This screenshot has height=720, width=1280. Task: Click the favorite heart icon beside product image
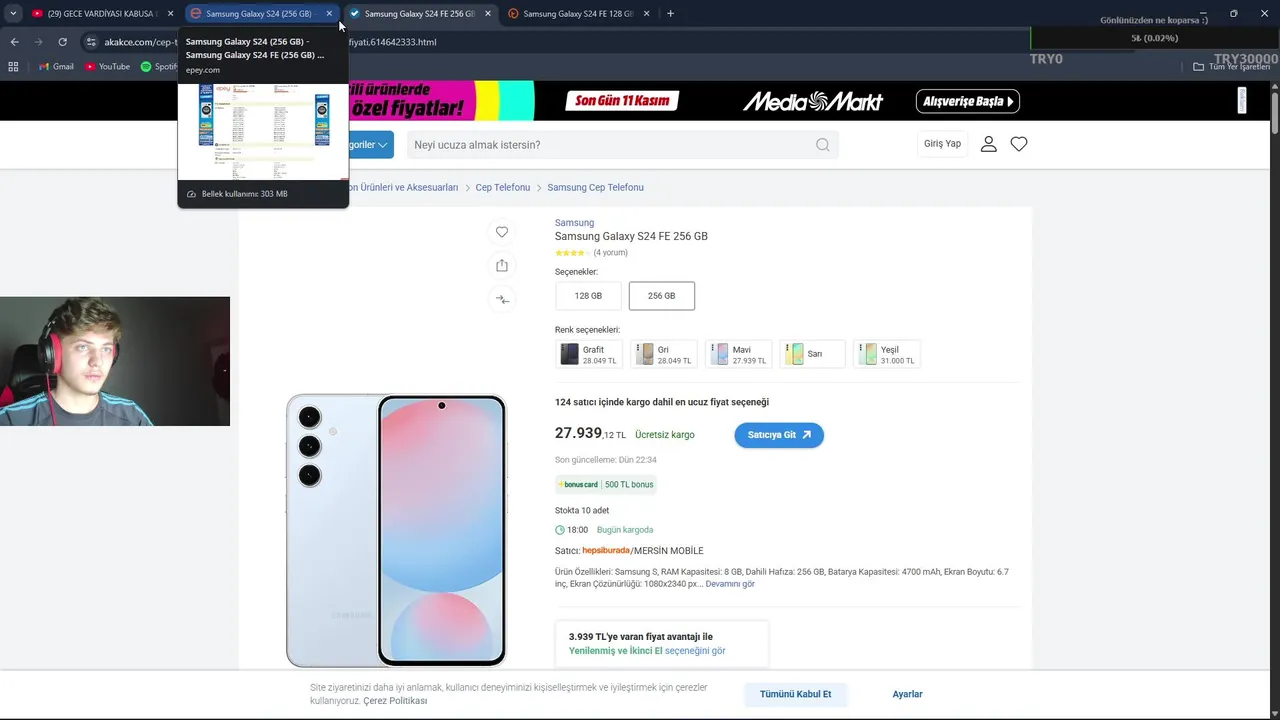pos(502,232)
